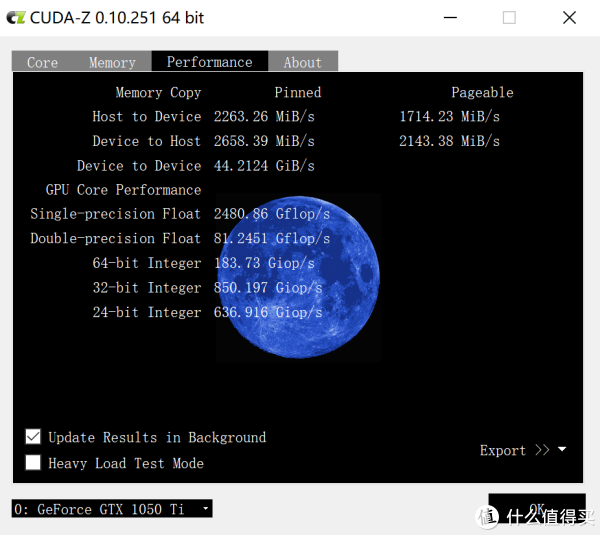Open the About tab
The height and width of the screenshot is (535, 600).
click(x=303, y=62)
